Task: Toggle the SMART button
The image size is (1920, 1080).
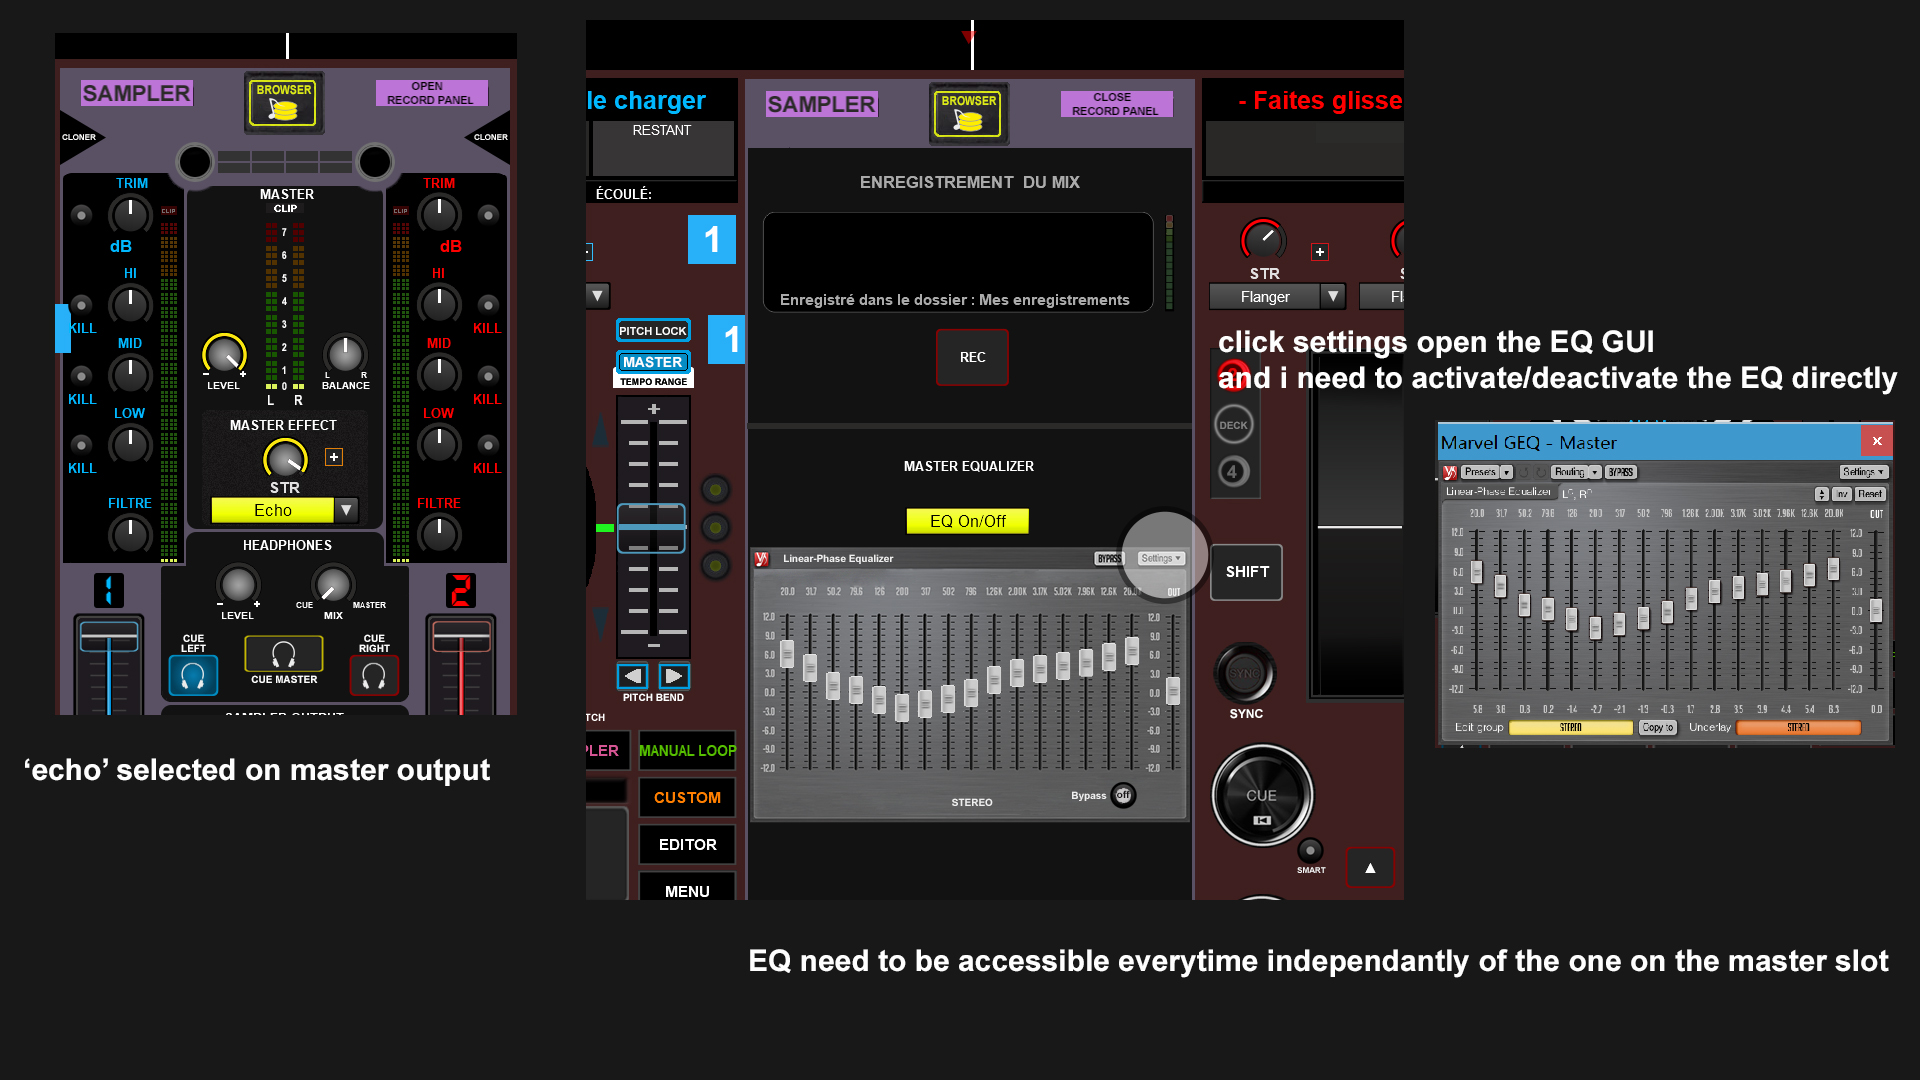Action: [x=1310, y=850]
